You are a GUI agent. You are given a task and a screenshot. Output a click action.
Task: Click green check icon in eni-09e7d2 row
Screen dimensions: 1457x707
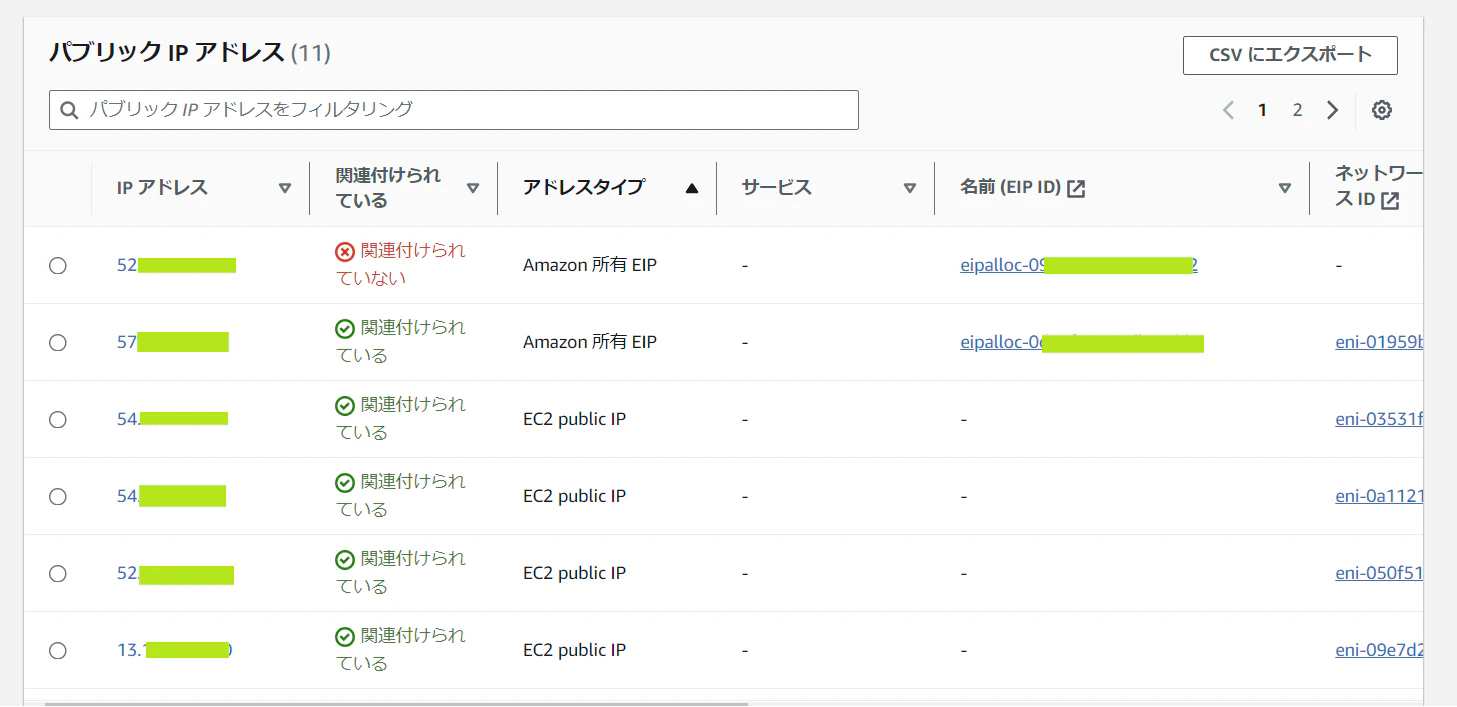345,636
